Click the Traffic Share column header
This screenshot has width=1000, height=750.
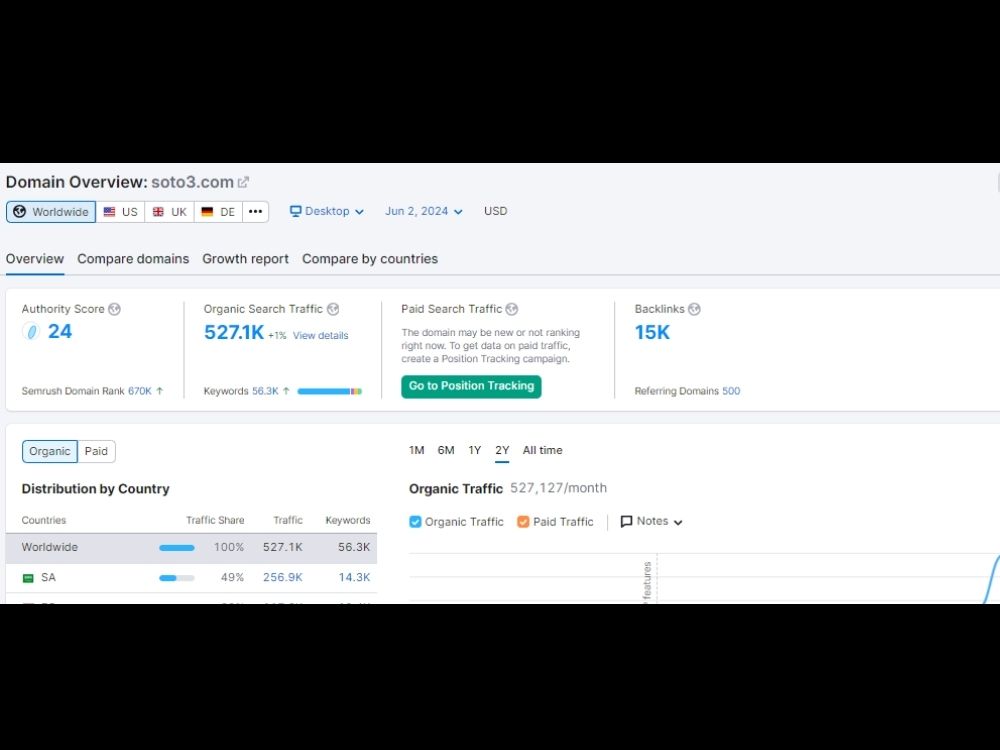click(215, 520)
